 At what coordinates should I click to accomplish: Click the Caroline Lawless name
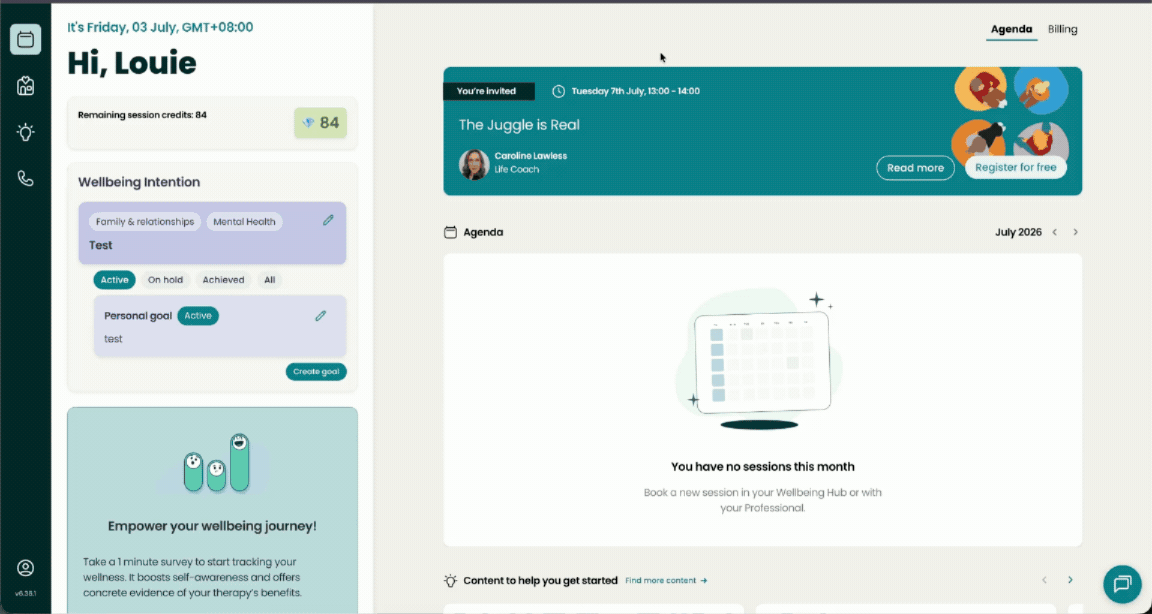[x=530, y=156]
